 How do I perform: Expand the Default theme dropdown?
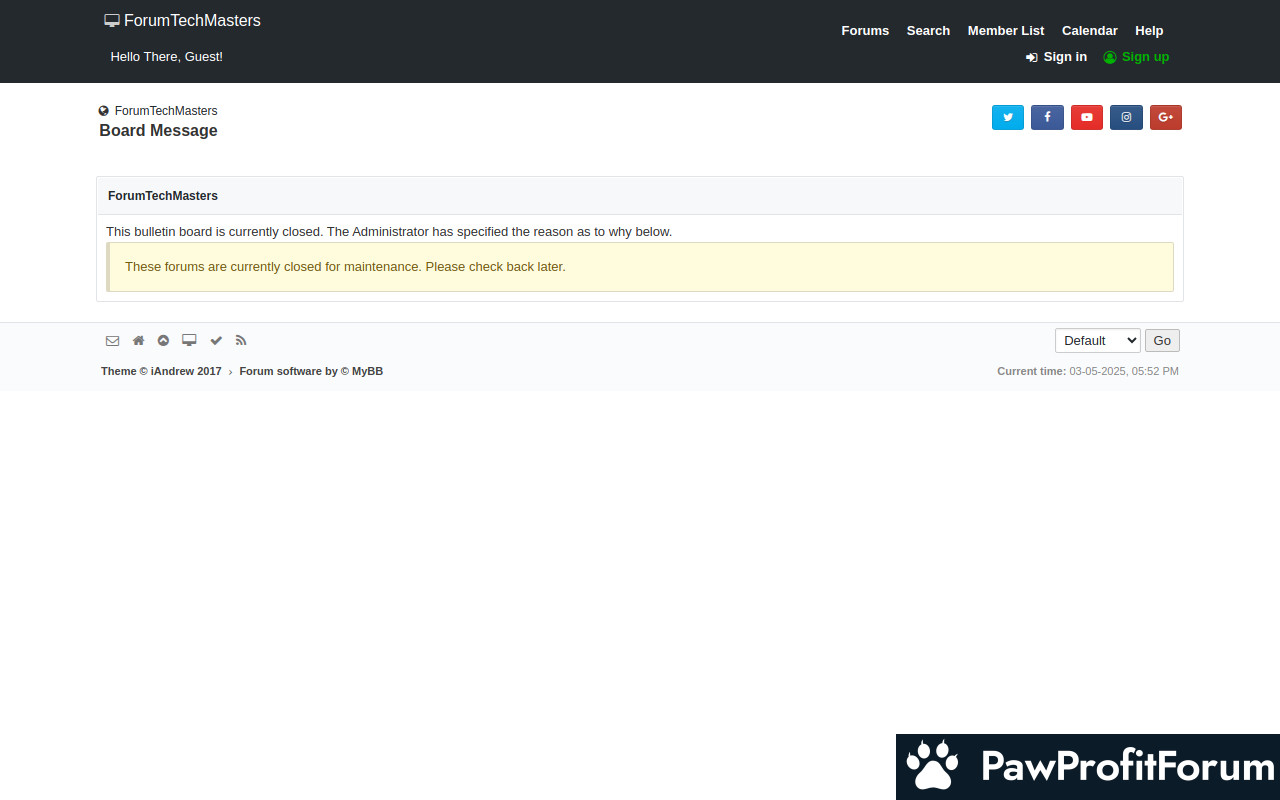[1097, 341]
